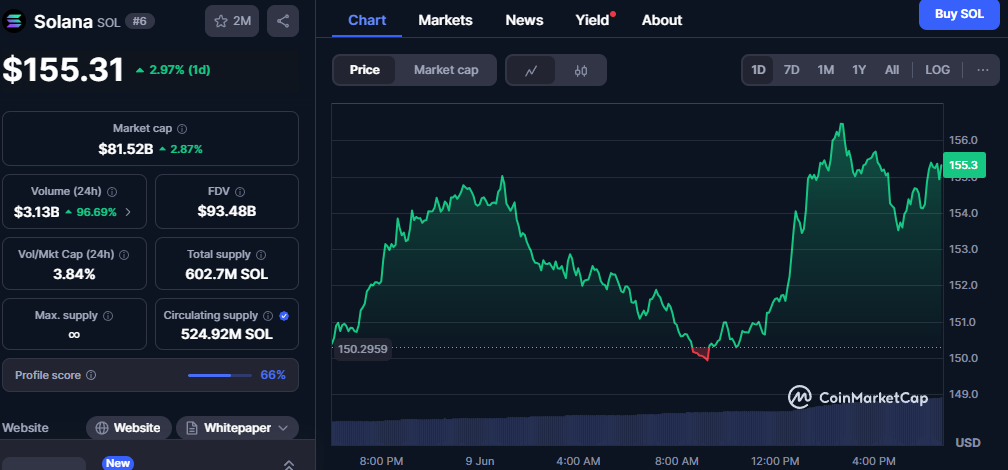Viewport: 1008px width, 470px height.
Task: Click the Buy SOL button
Action: pyautogui.click(x=958, y=15)
